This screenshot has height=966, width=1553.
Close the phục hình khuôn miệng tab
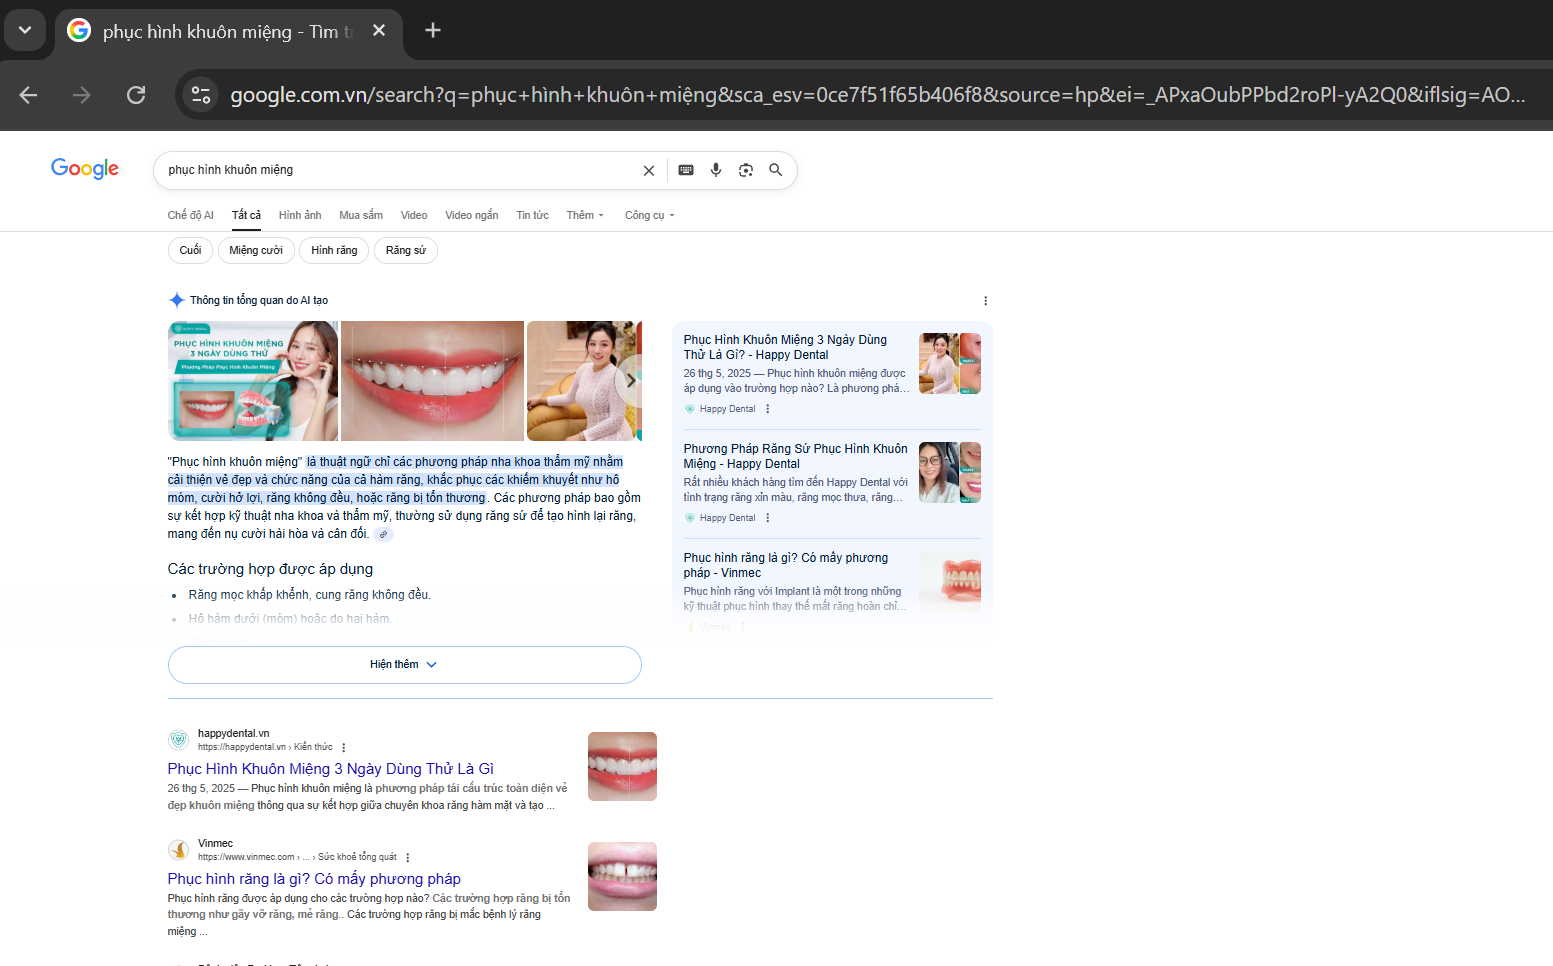pyautogui.click(x=379, y=31)
